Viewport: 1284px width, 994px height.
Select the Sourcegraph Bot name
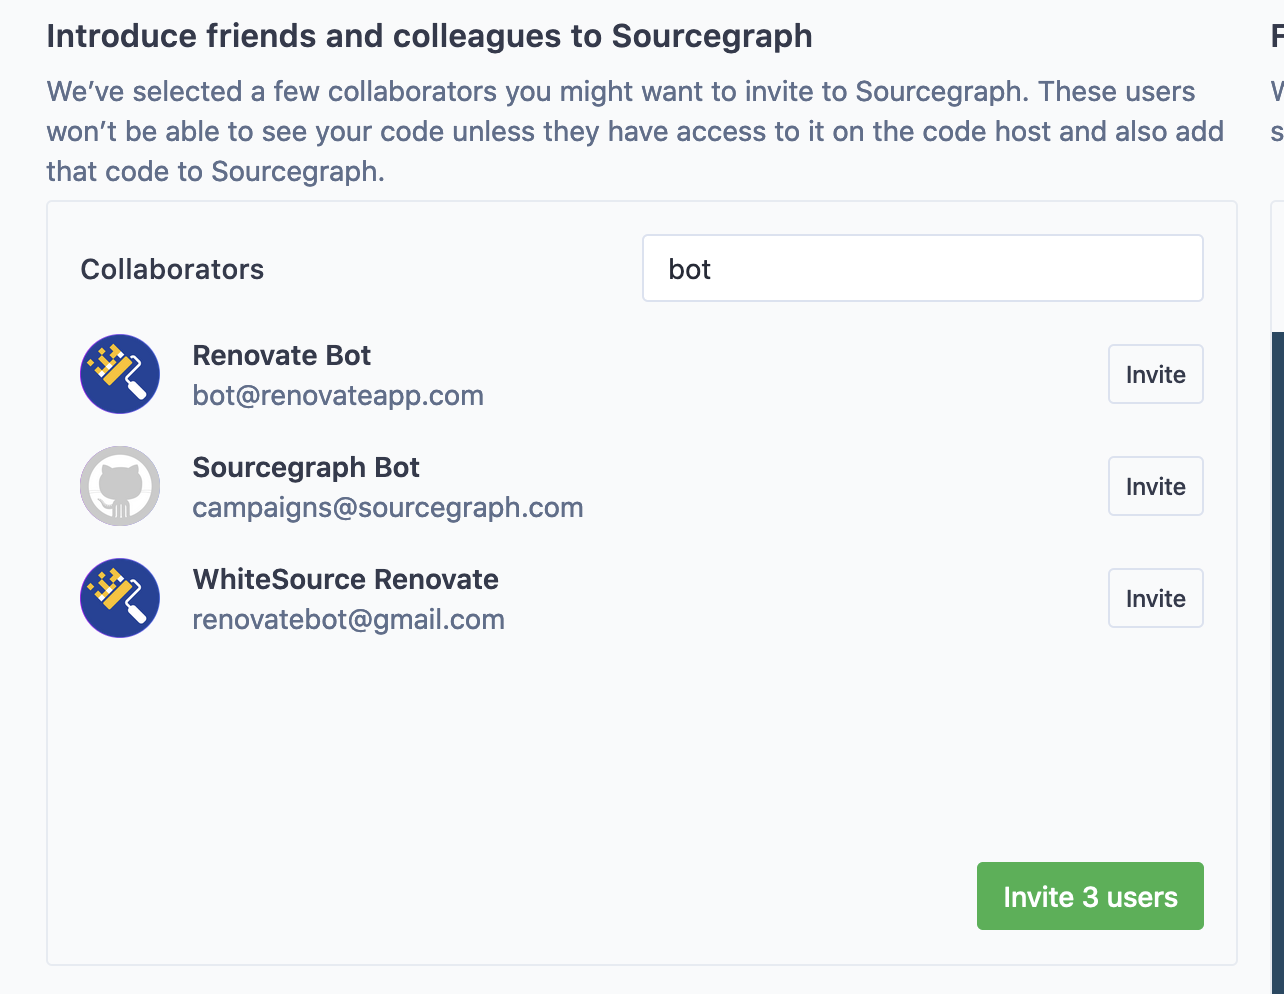click(x=306, y=467)
